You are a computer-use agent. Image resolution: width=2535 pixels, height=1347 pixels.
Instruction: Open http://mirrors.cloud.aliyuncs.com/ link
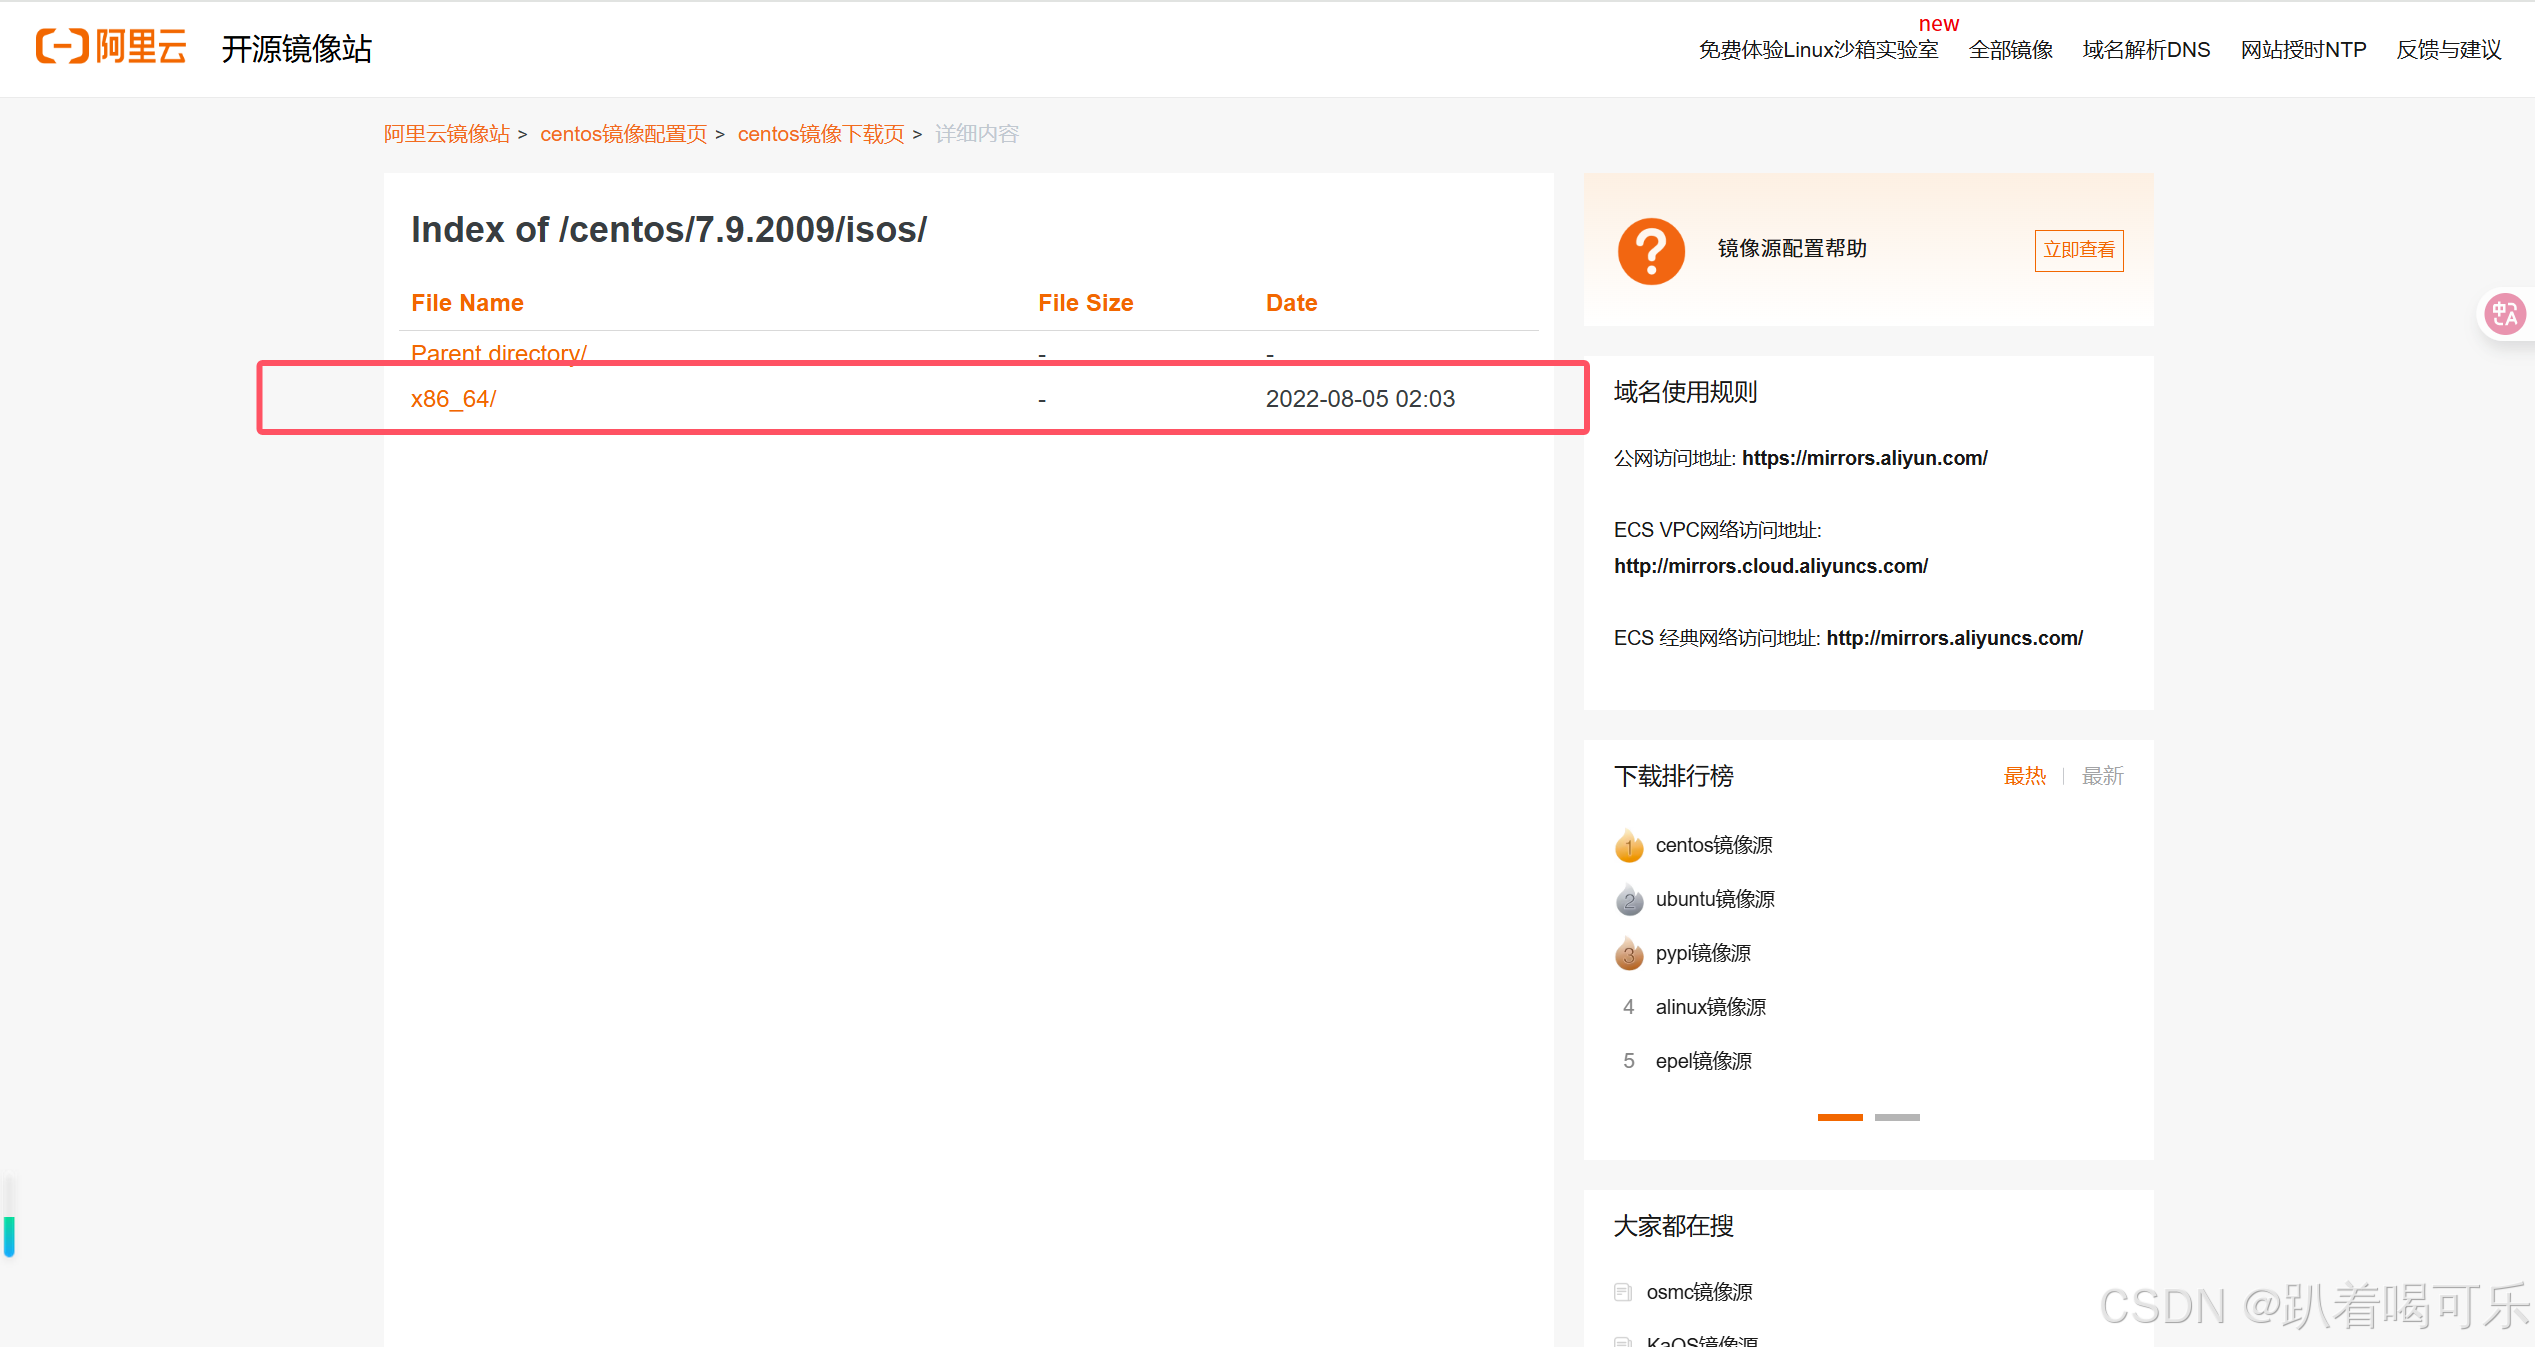point(1771,566)
